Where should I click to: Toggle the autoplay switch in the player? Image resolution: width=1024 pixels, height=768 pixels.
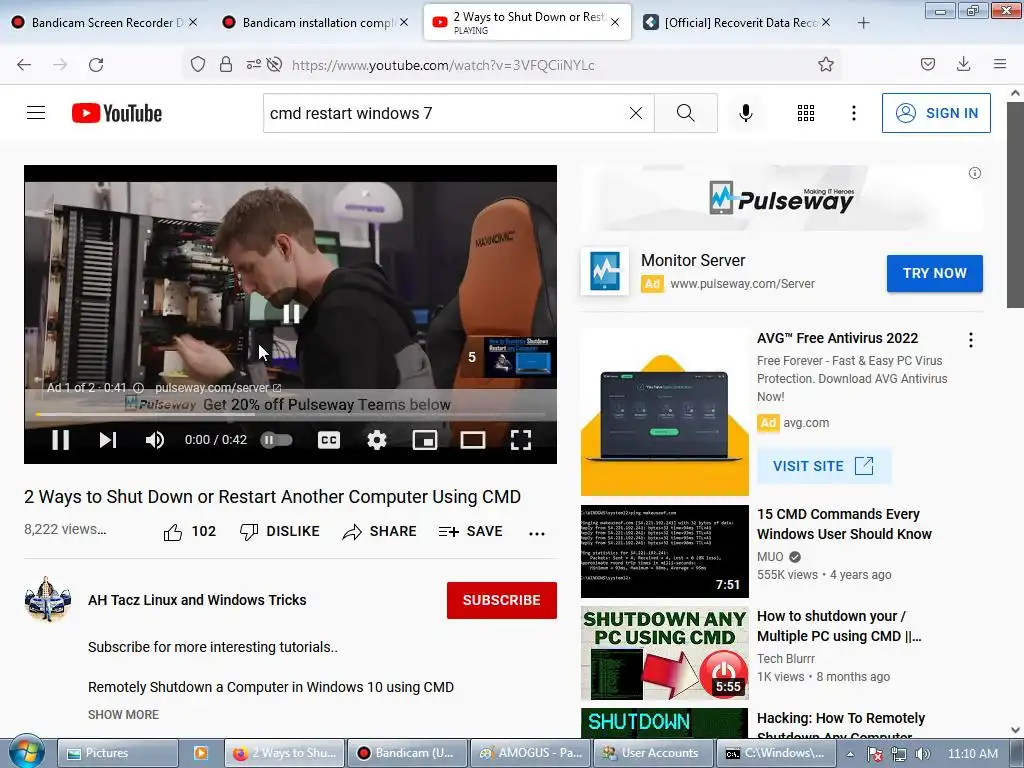click(276, 440)
